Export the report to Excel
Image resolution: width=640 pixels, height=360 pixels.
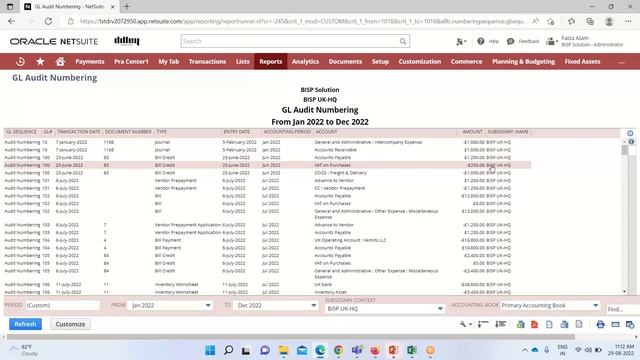tap(520, 324)
